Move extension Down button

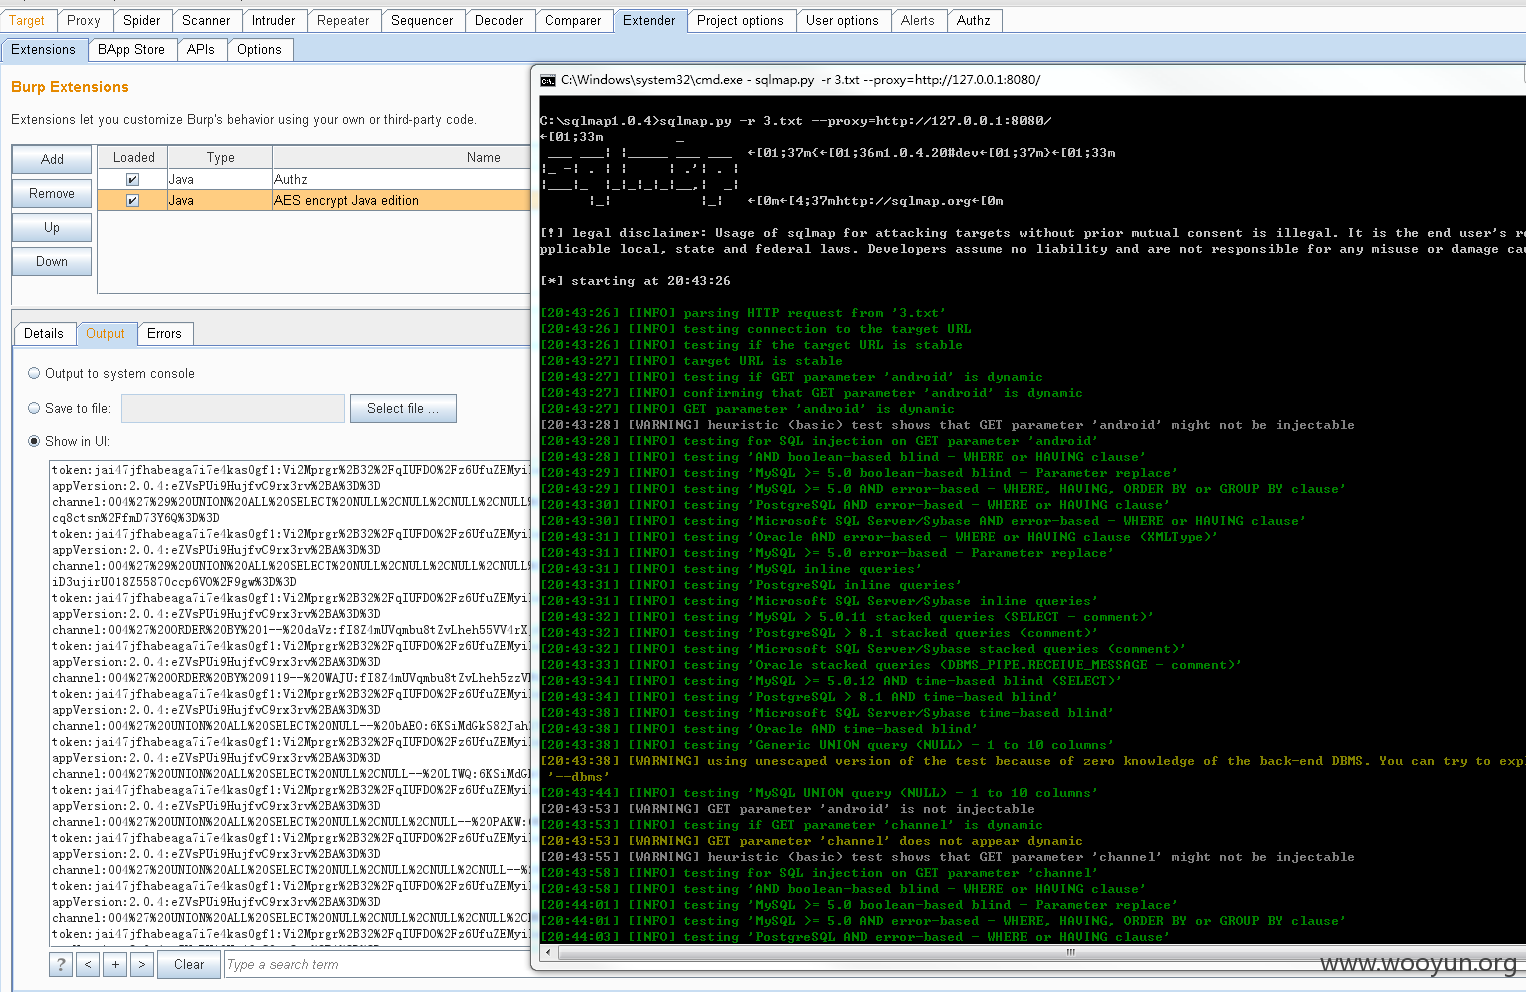[x=52, y=261]
